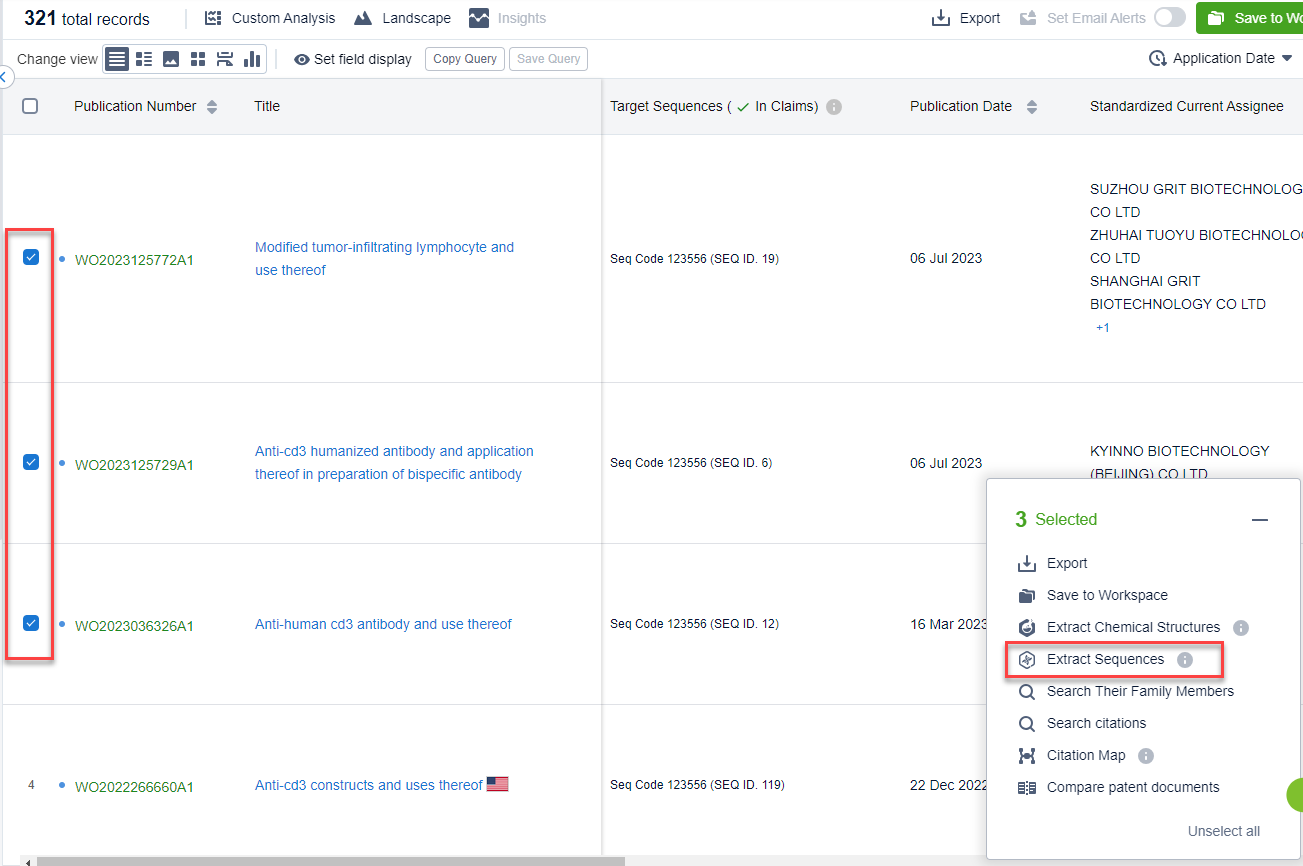Open patent number WO2022266660A1

click(x=134, y=787)
